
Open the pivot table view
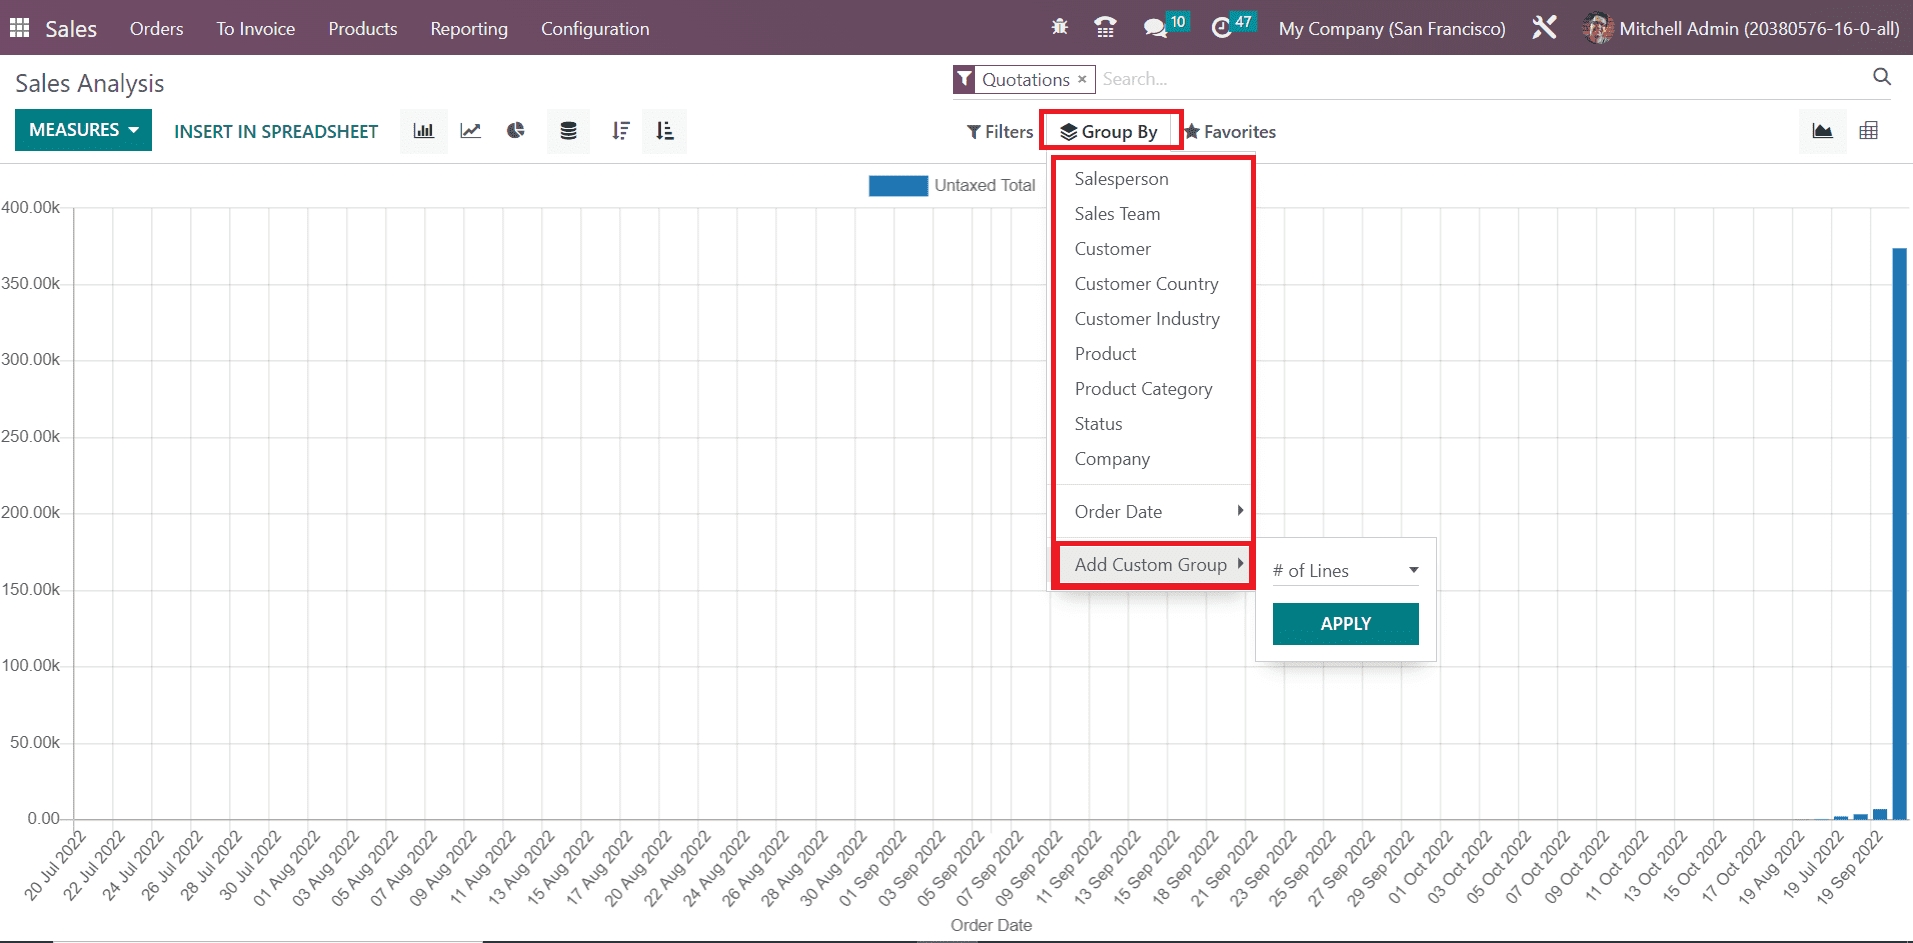[1868, 131]
